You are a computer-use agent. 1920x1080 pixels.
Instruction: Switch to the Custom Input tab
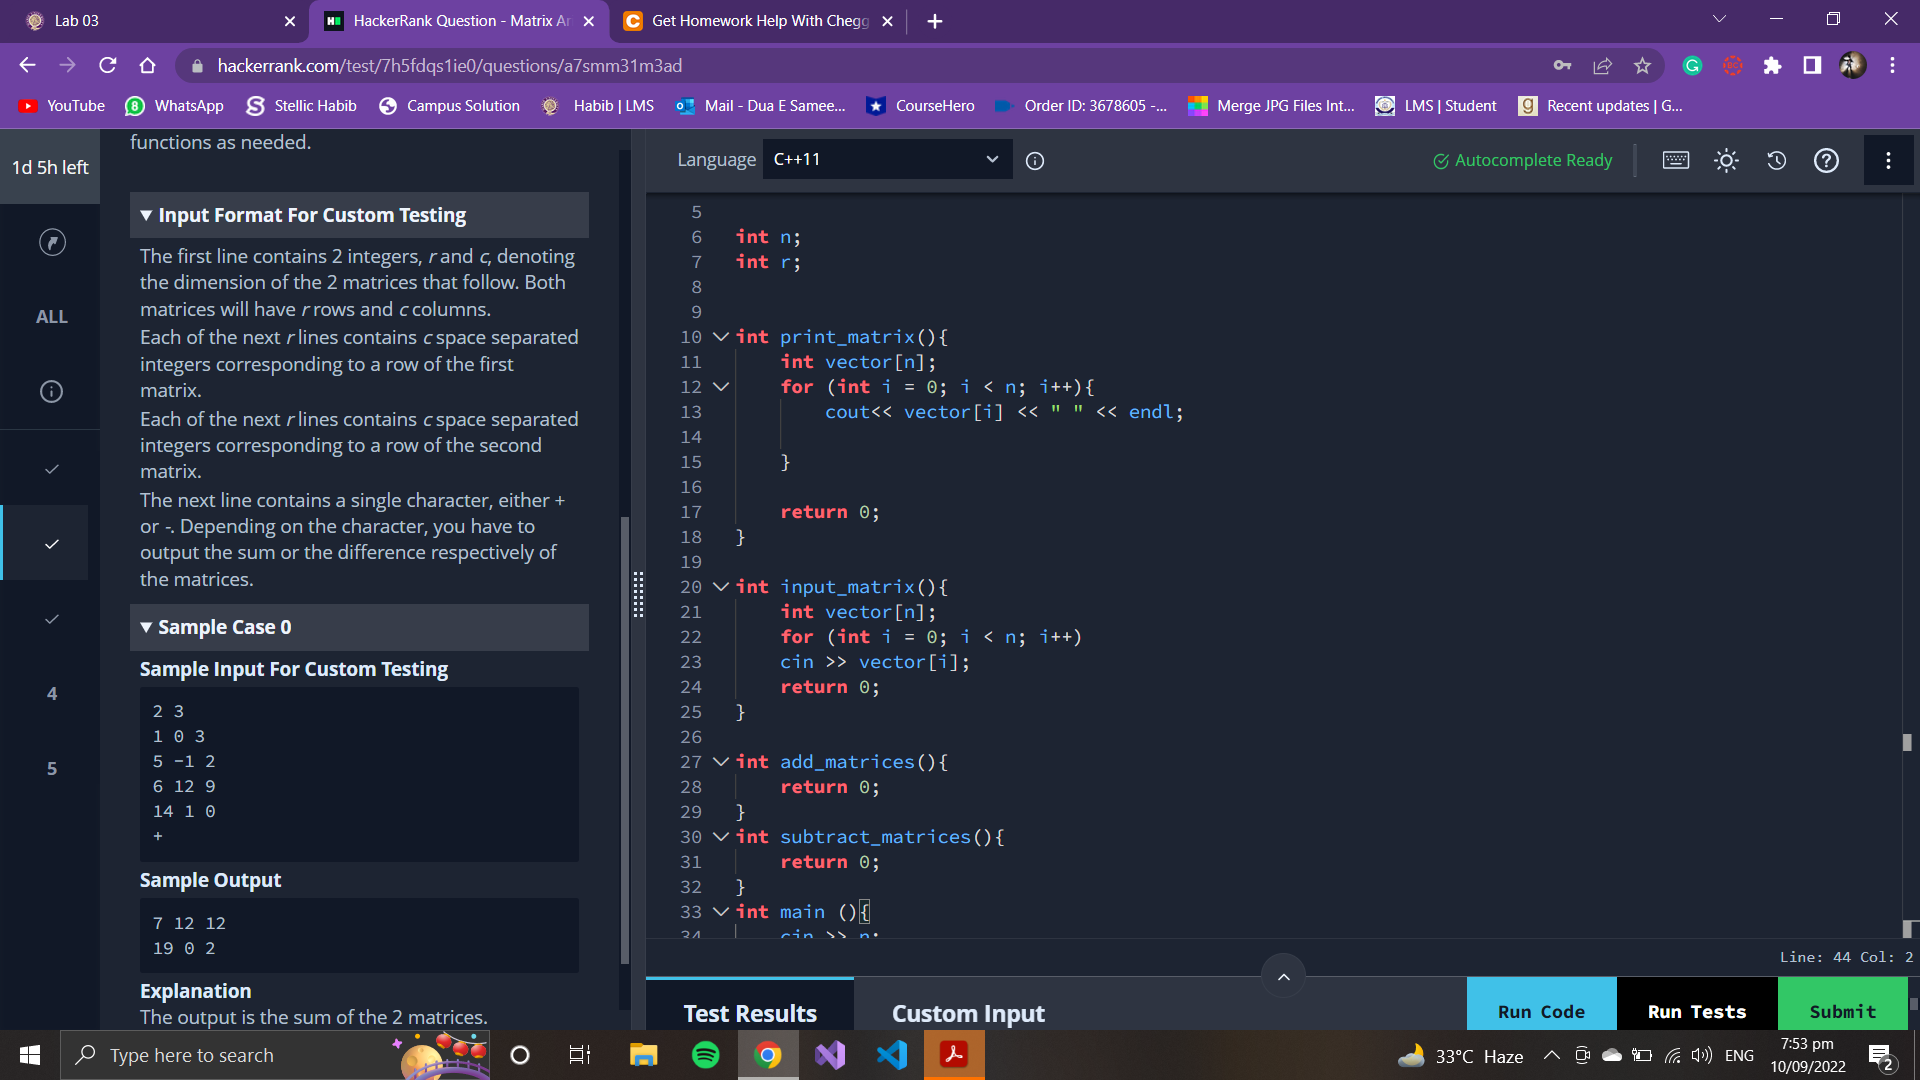[x=968, y=1013]
